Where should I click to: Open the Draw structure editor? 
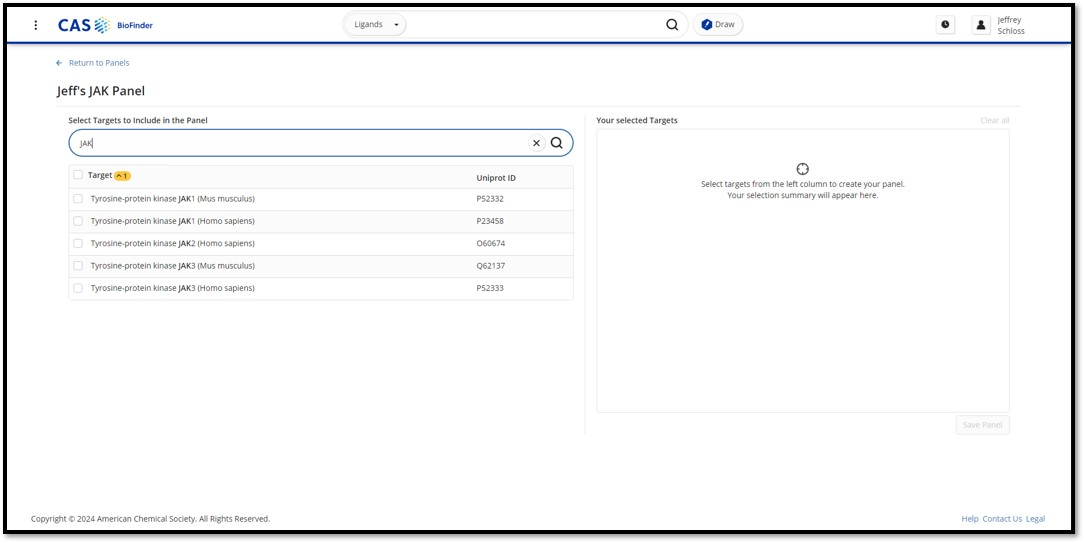718,25
